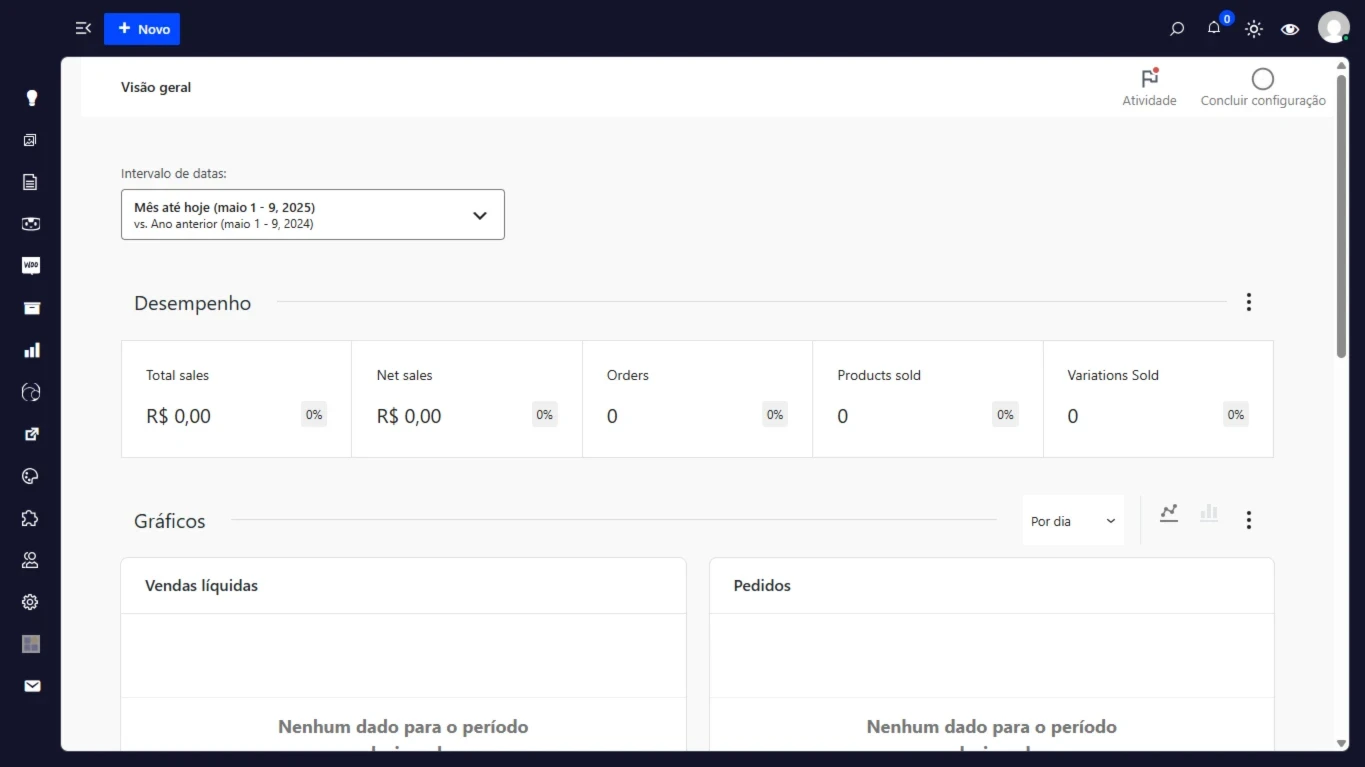Switch Gráficos to bar chart view
The height and width of the screenshot is (767, 1365).
[x=1209, y=513]
